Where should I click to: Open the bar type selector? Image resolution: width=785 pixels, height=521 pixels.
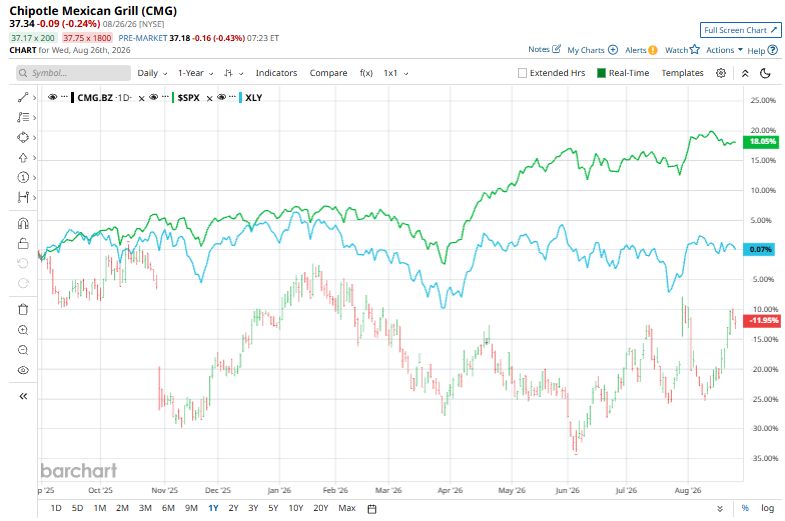click(233, 73)
